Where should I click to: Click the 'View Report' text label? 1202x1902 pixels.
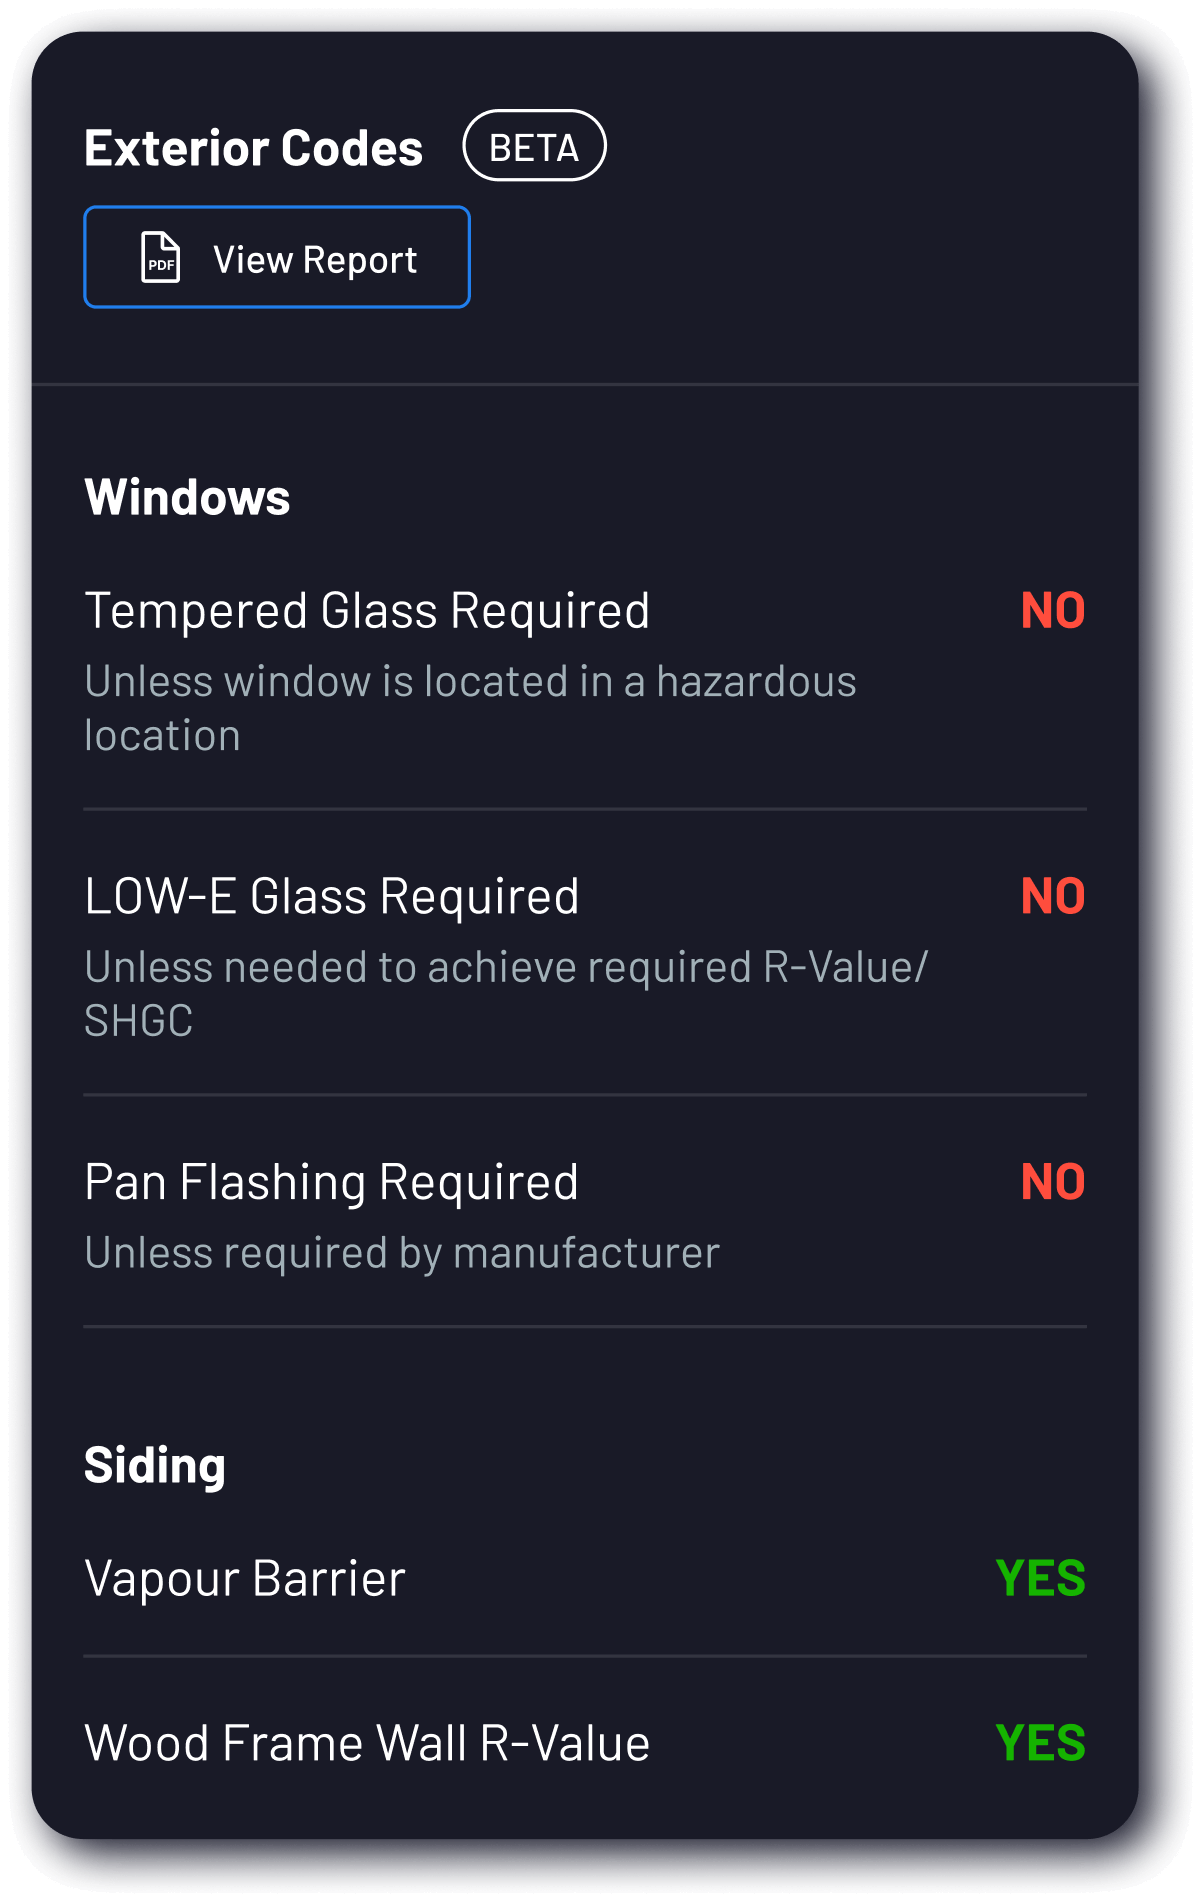tap(315, 260)
